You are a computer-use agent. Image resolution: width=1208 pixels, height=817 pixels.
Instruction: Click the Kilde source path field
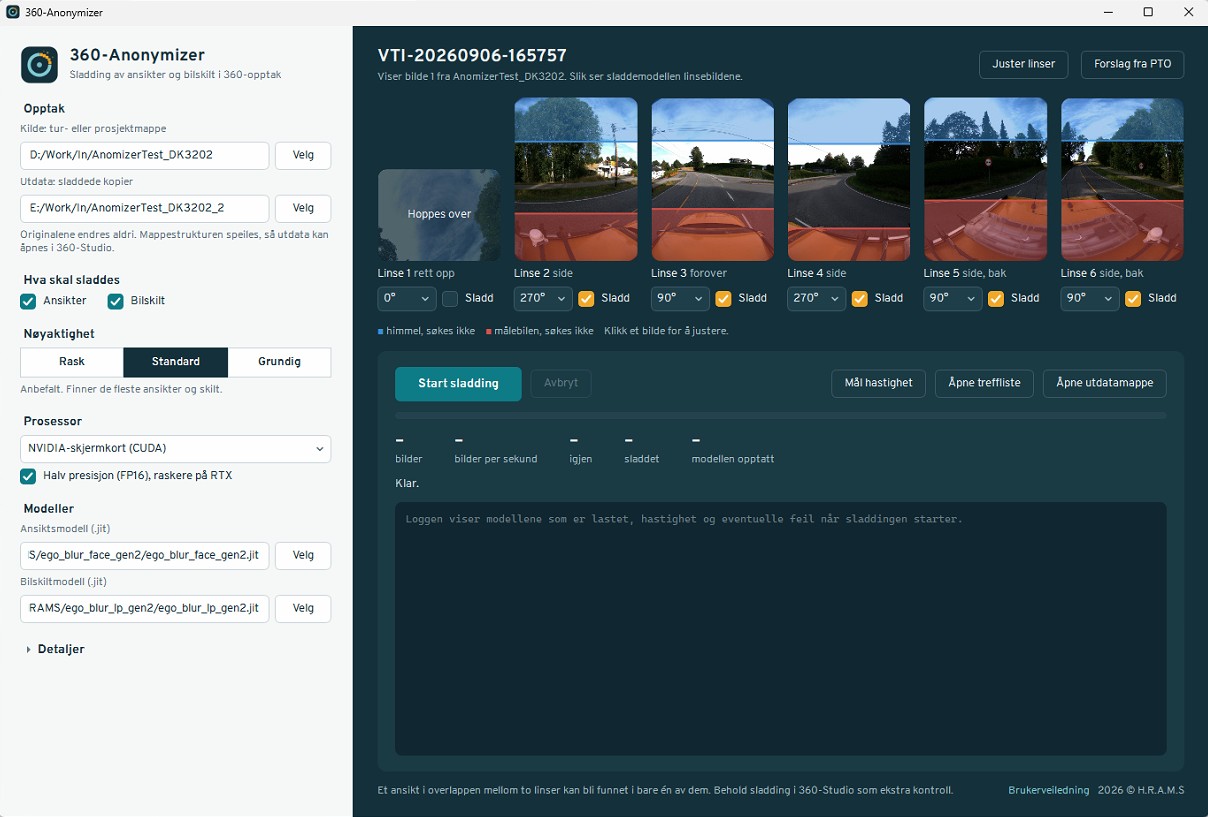click(x=145, y=156)
